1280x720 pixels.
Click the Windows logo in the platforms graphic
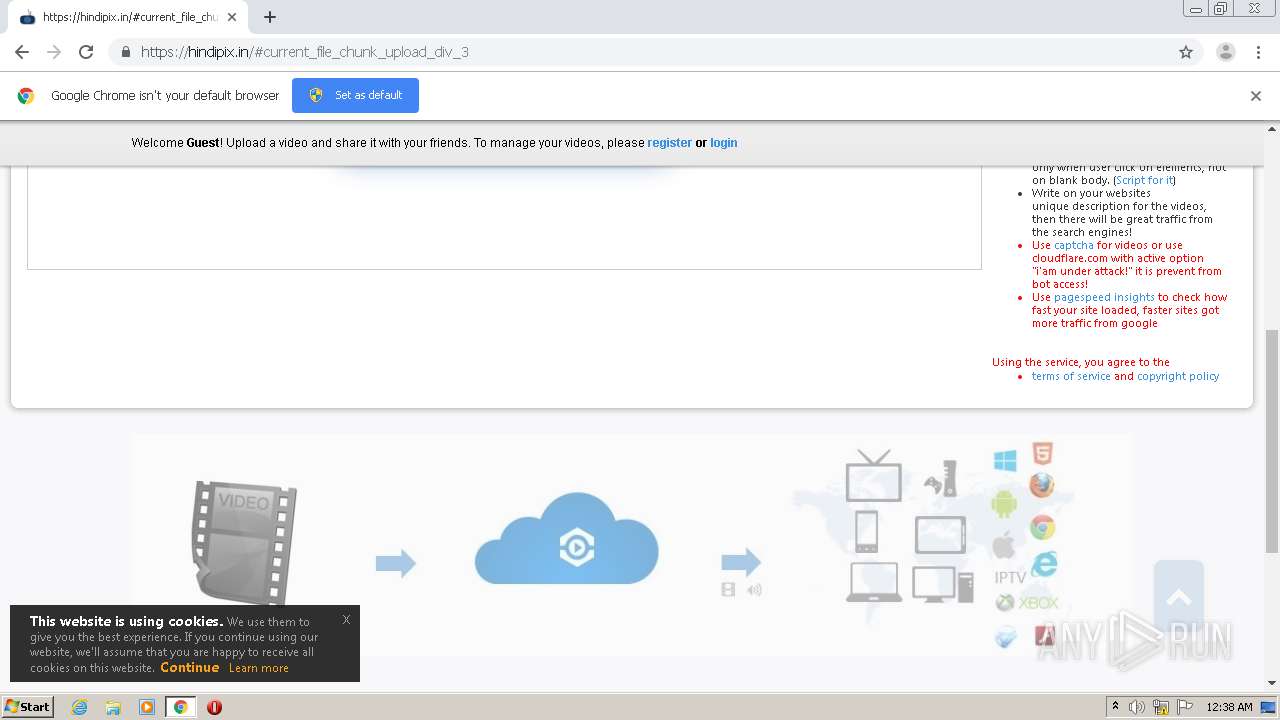[1005, 460]
